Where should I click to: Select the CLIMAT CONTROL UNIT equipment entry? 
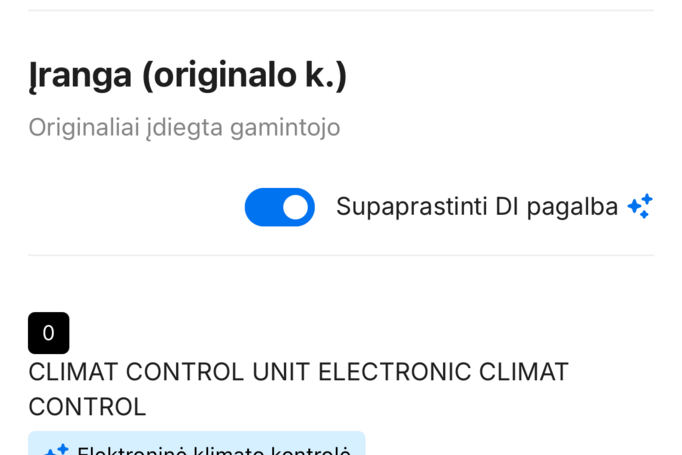298,388
